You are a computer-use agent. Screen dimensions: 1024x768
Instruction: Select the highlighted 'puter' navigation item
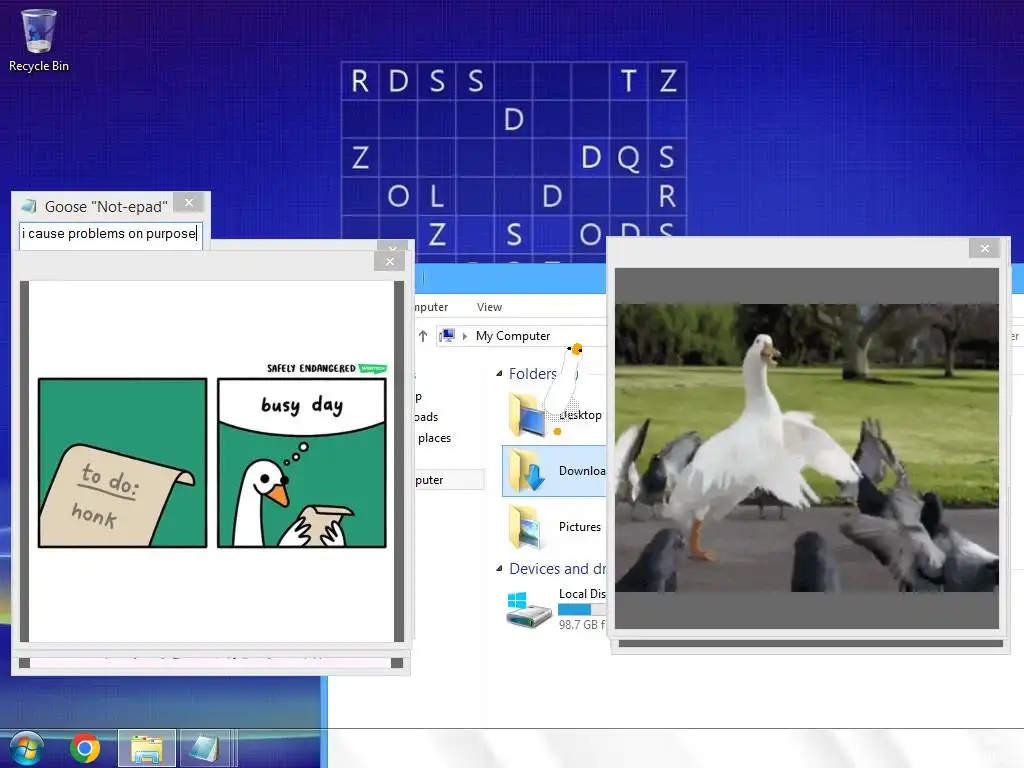(450, 480)
